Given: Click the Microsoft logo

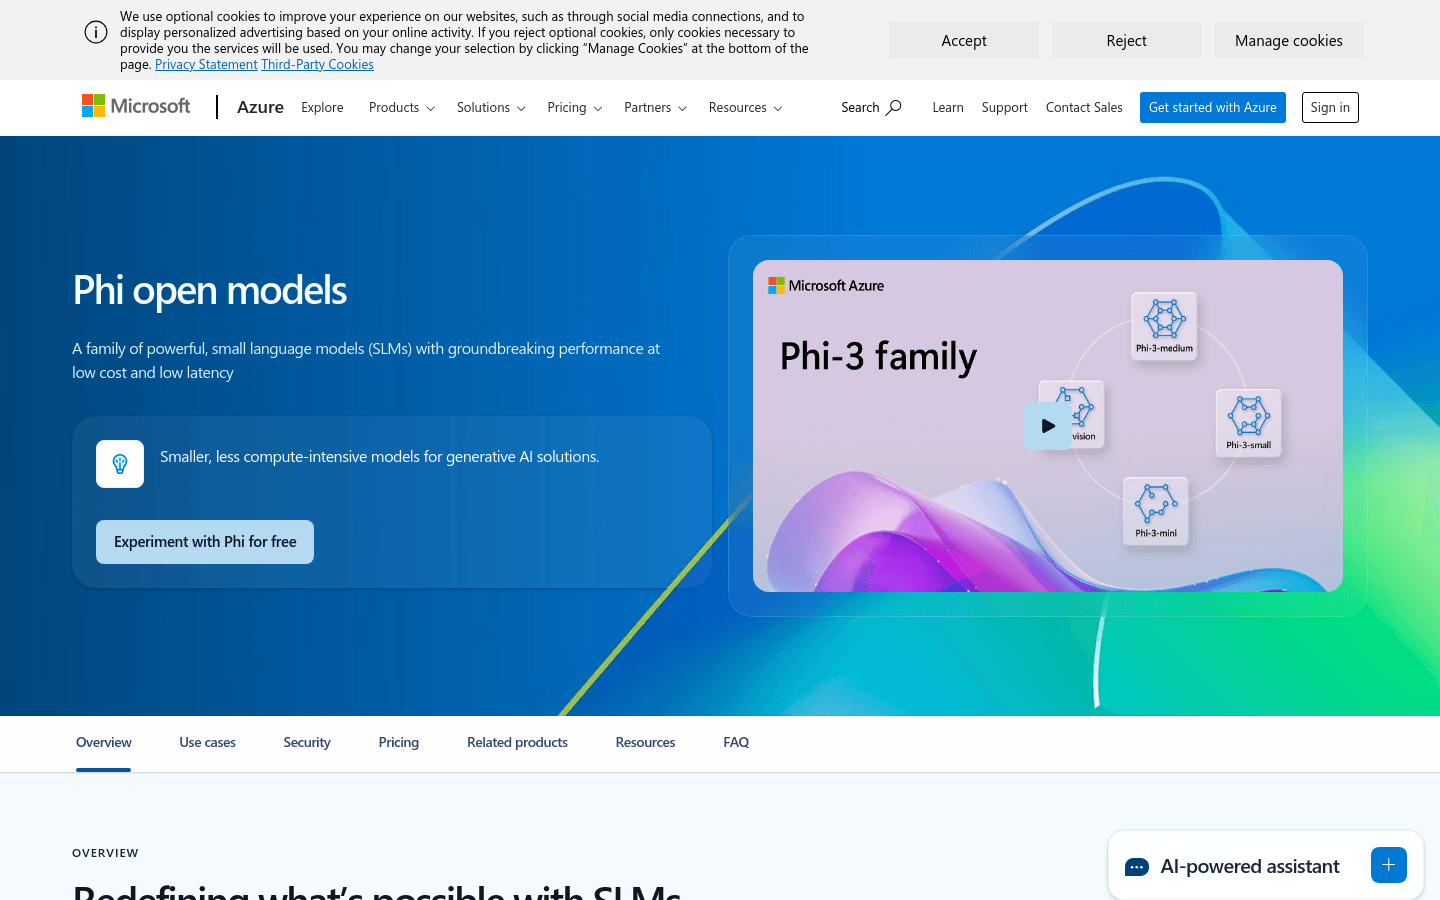Looking at the screenshot, I should (x=136, y=106).
